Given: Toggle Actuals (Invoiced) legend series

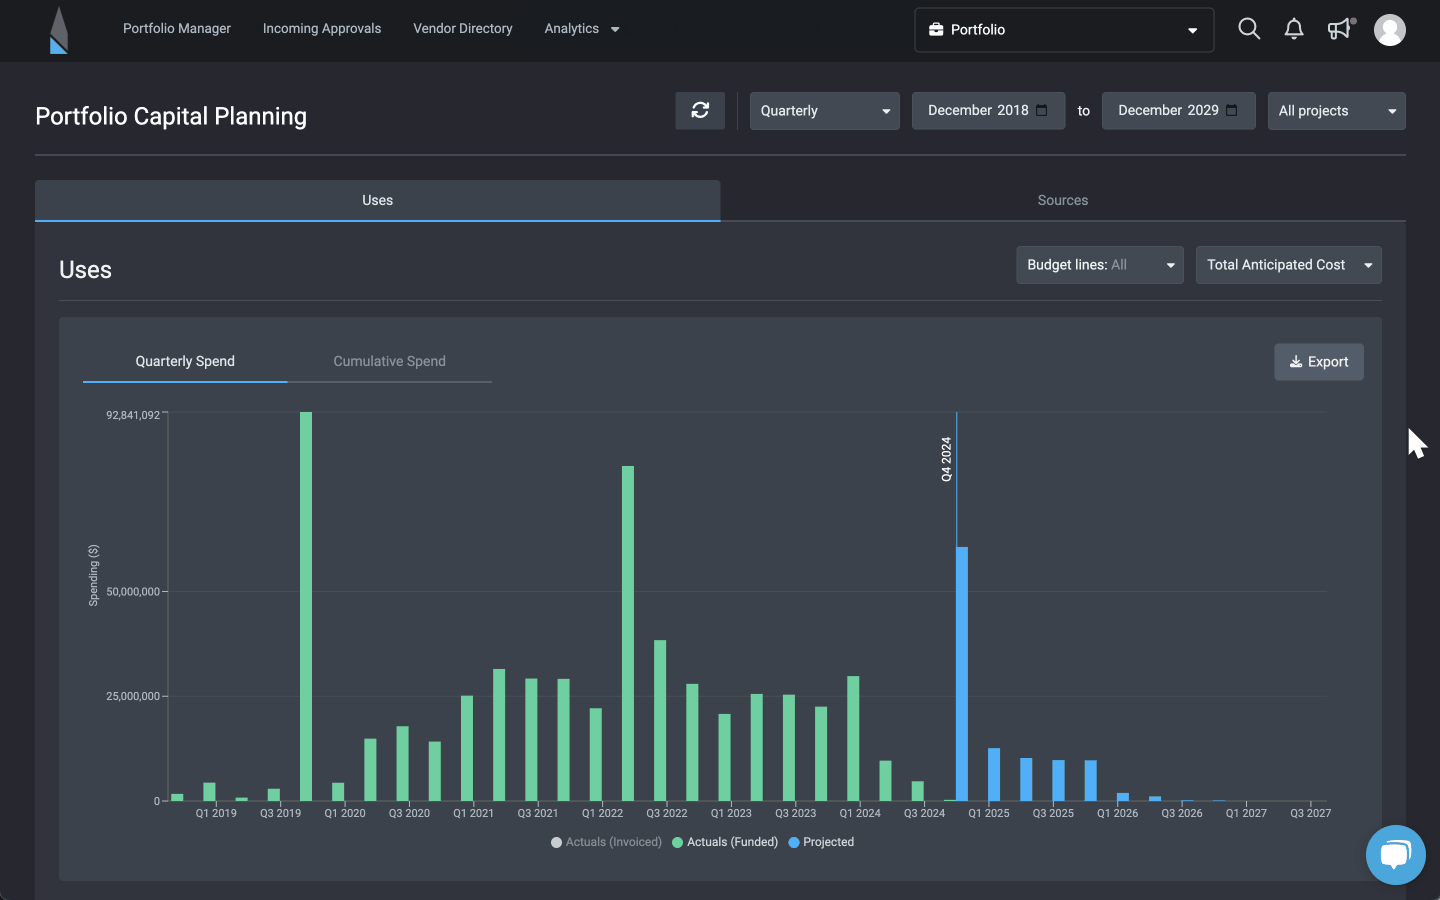Looking at the screenshot, I should click(x=606, y=842).
